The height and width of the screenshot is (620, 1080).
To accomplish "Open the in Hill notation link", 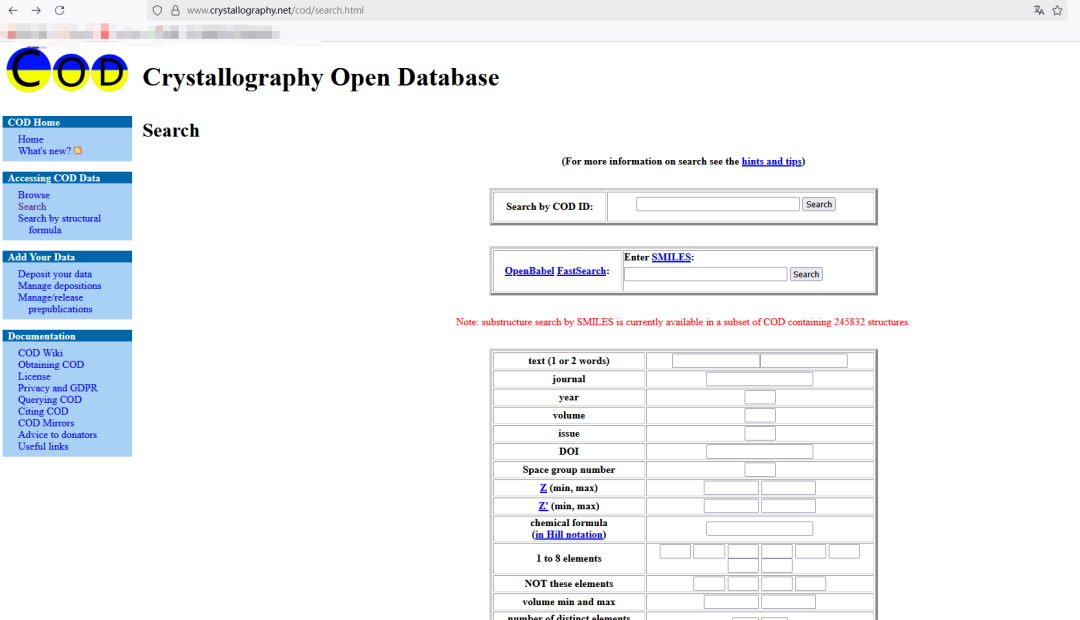I will [x=569, y=535].
